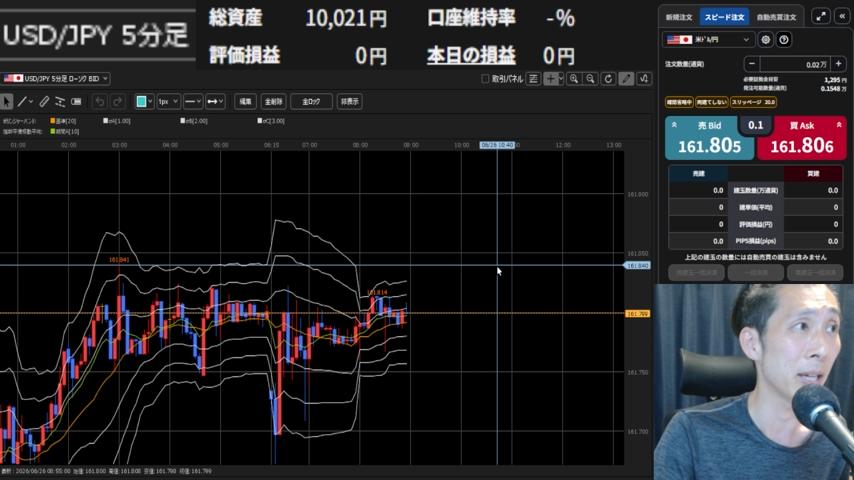This screenshot has height=480, width=854.
Task: Click the 161.799 current price label
Action: tap(637, 314)
